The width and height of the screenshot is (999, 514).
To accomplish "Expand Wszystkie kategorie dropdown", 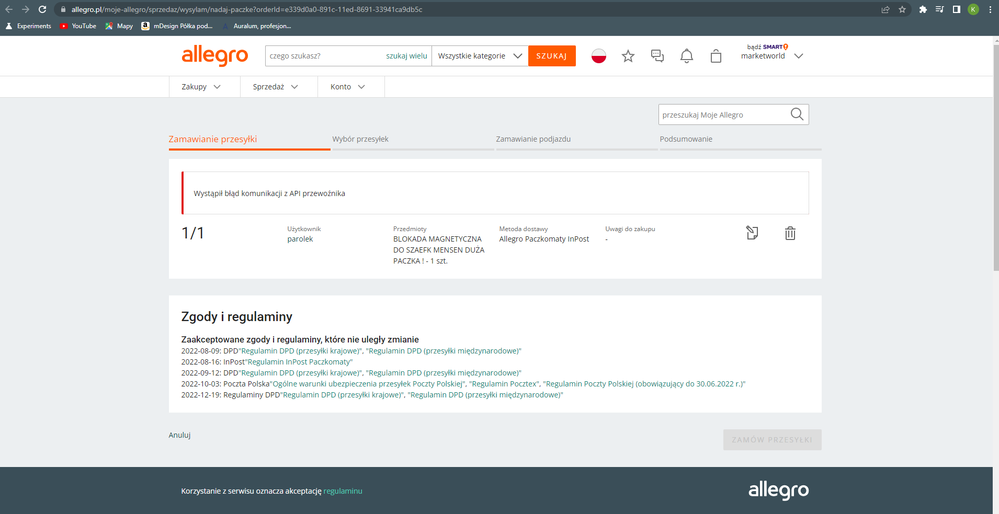I will click(x=480, y=56).
